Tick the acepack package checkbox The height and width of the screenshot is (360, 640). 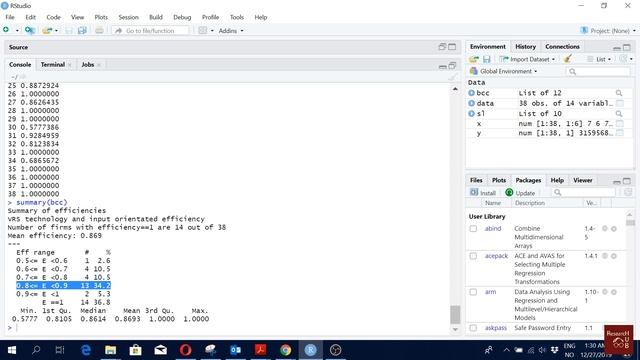click(x=473, y=256)
